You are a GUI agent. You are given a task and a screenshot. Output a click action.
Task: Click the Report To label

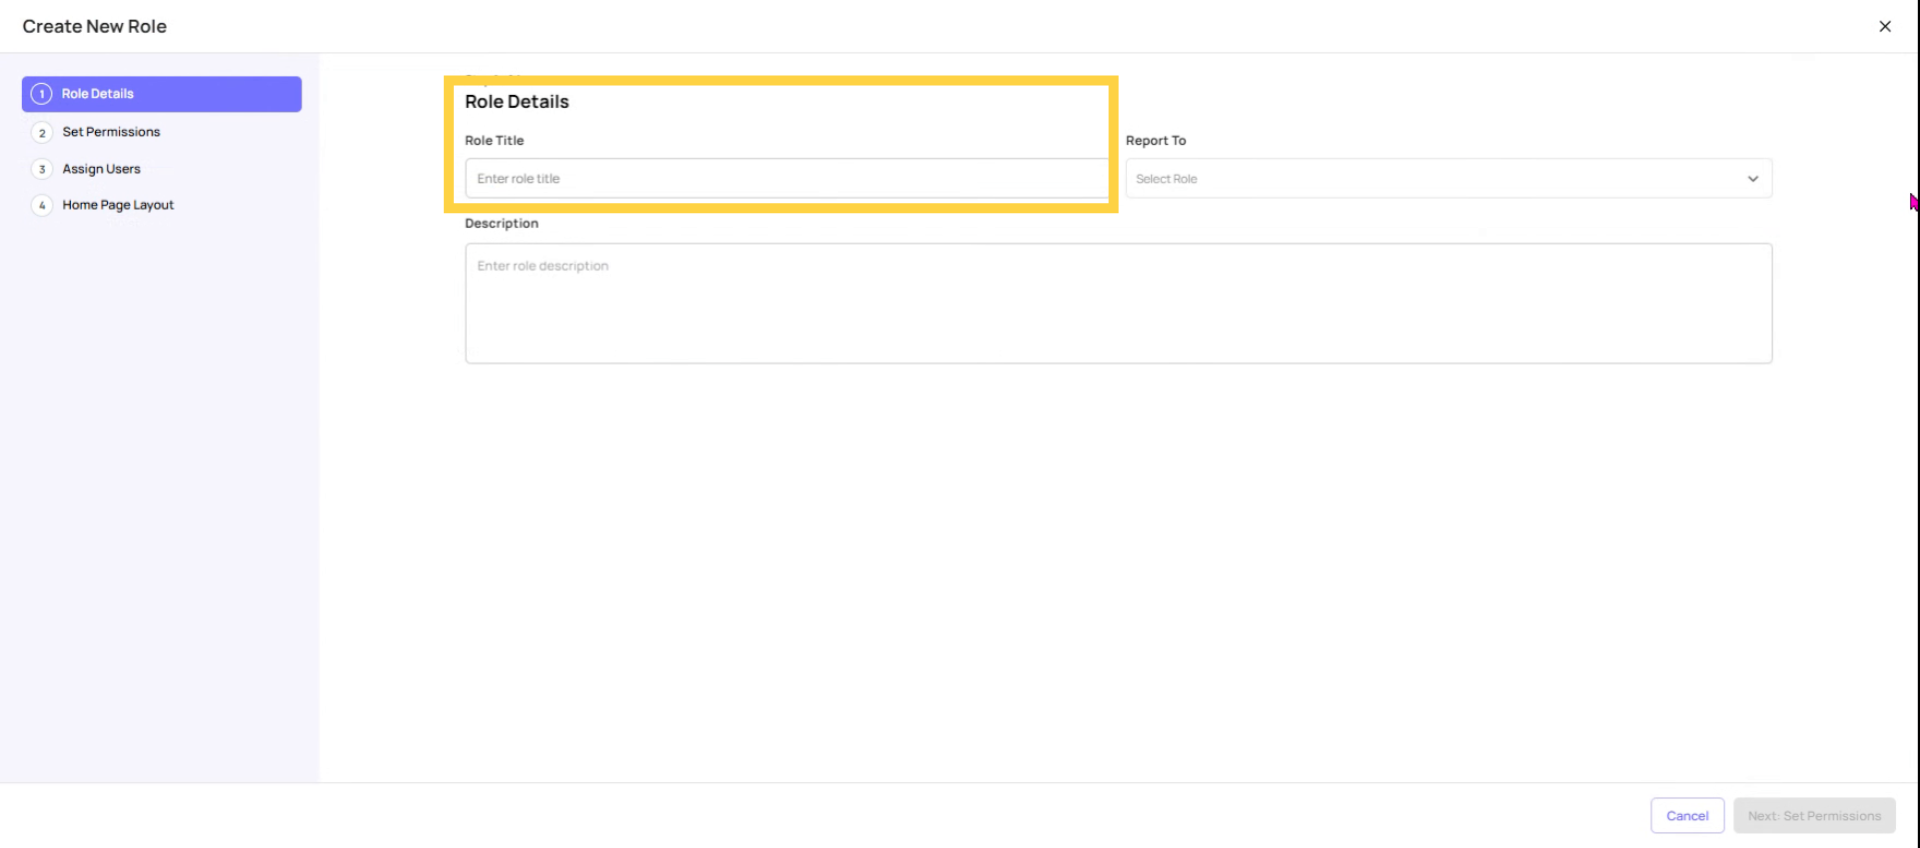click(x=1156, y=141)
